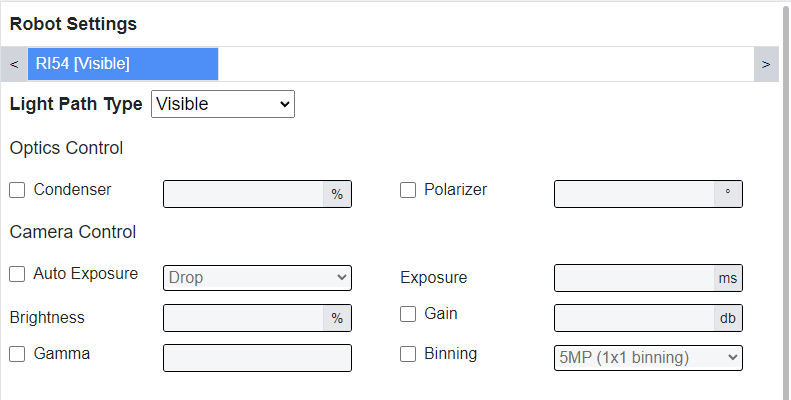This screenshot has width=791, height=400.
Task: Click the empty tab strip area
Action: point(485,64)
